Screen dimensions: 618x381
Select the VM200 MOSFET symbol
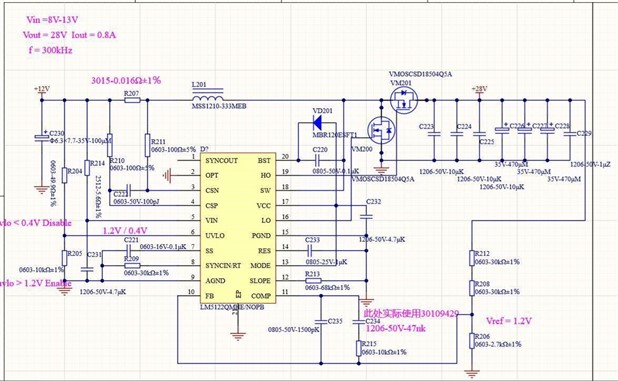coord(381,130)
